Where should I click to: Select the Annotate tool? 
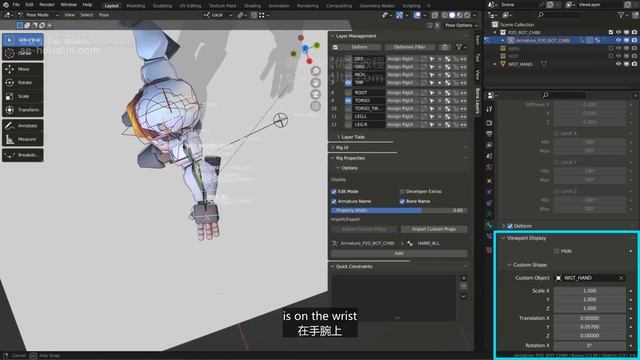(23, 126)
